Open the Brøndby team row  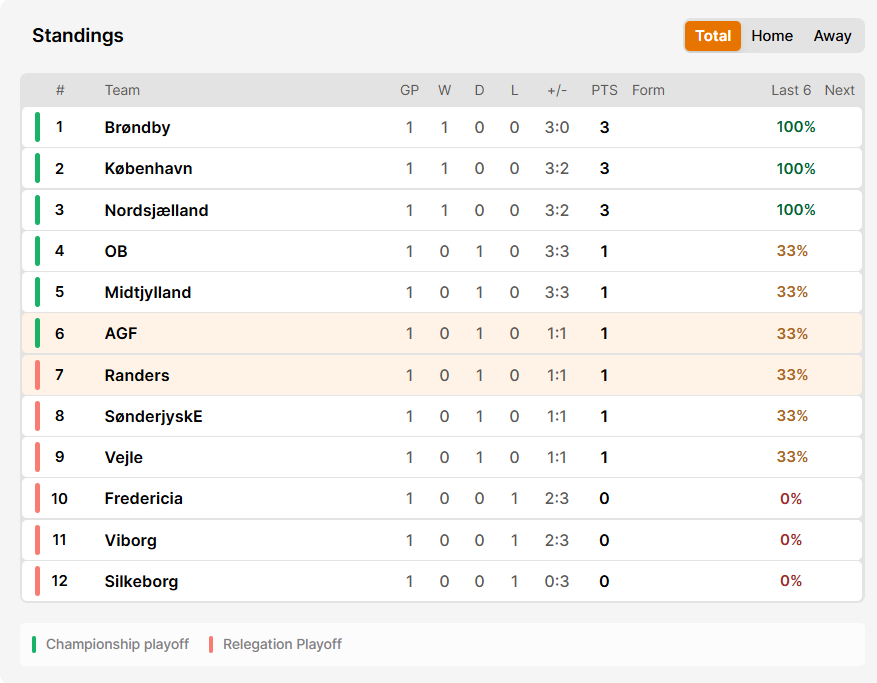pos(442,128)
